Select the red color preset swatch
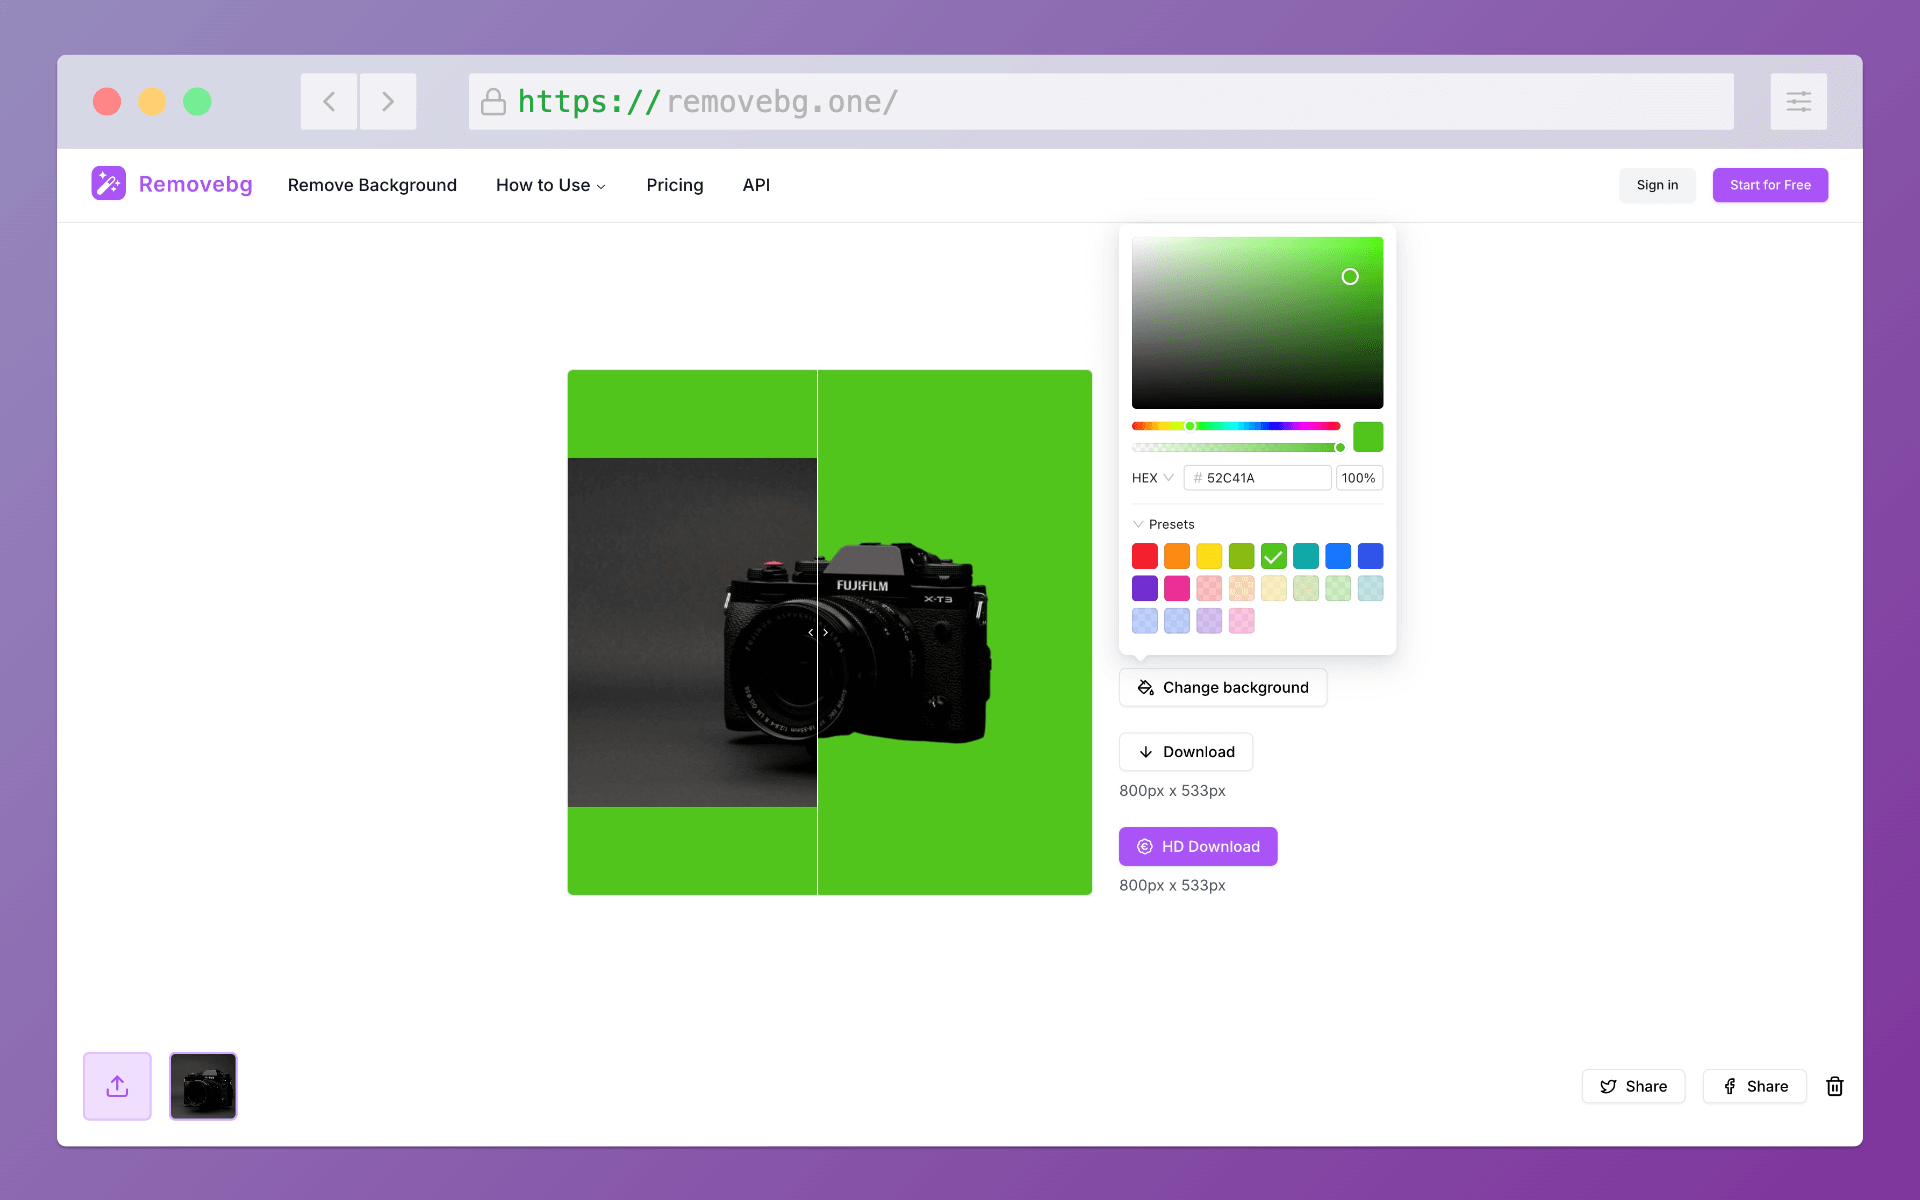The image size is (1920, 1200). (1145, 556)
